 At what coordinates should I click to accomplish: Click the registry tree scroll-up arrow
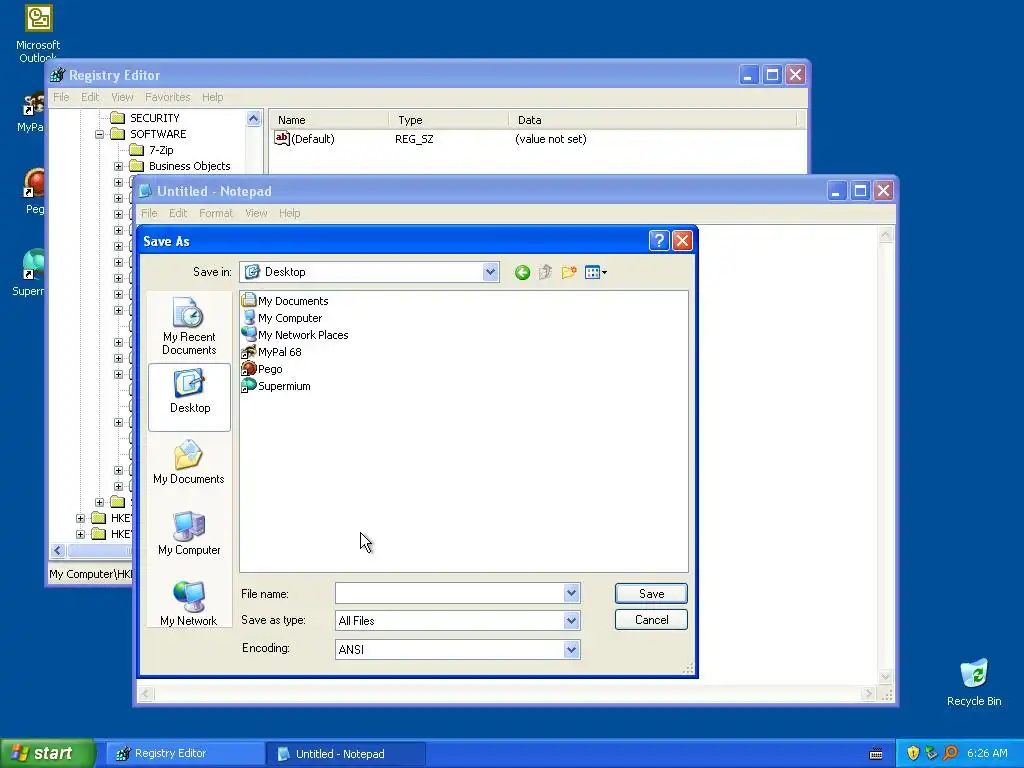click(x=253, y=118)
